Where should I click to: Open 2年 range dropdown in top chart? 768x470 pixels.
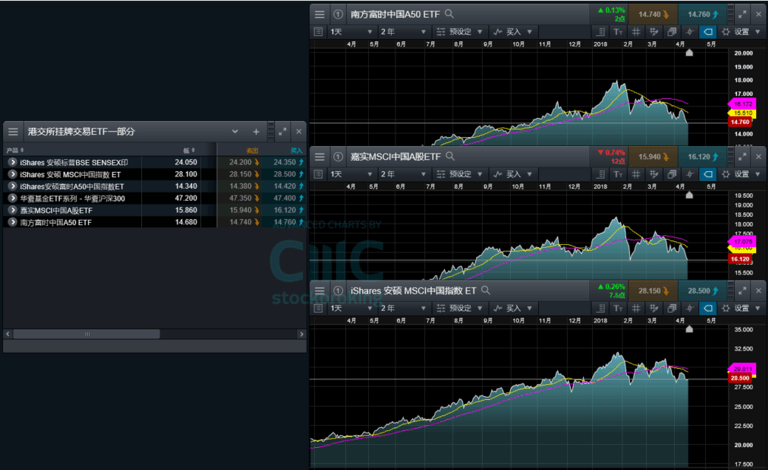(x=403, y=32)
